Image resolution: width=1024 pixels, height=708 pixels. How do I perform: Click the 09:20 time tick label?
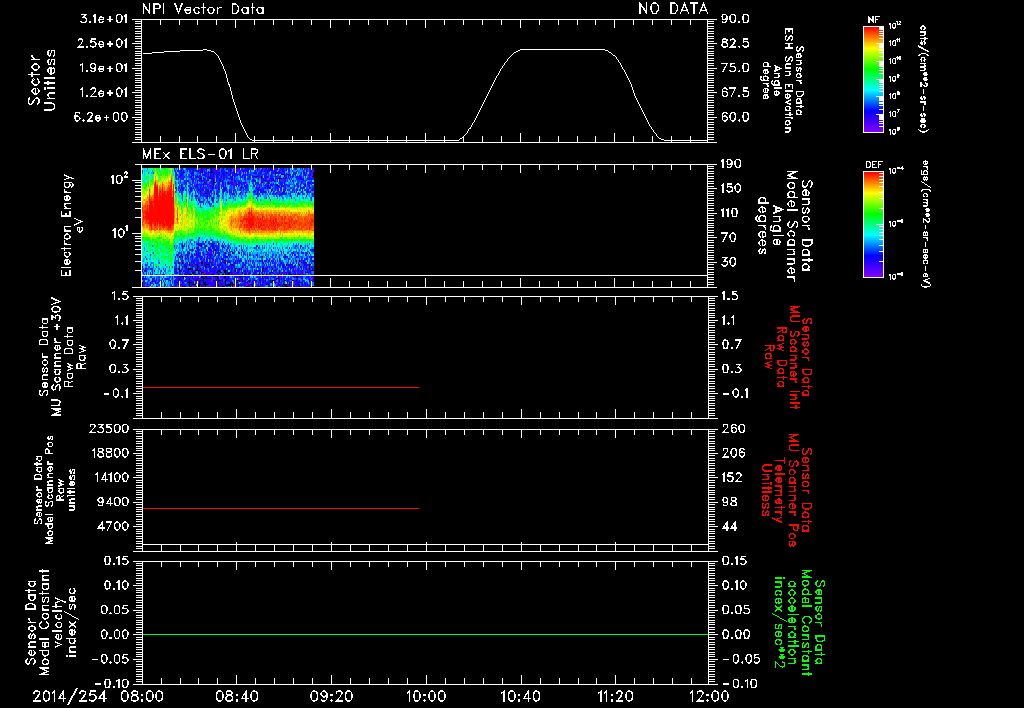click(x=331, y=696)
